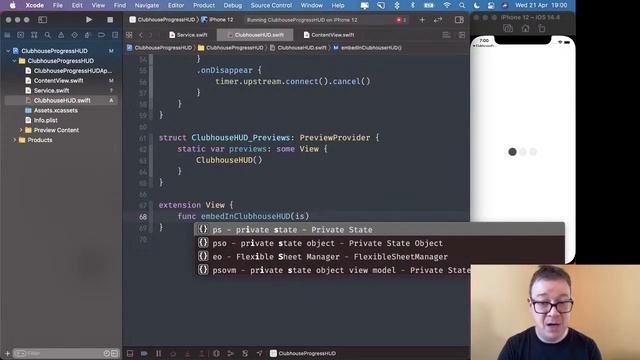Toggle the navigator sidebar panel
Image resolution: width=640 pixels, height=360 pixels.
click(42, 20)
